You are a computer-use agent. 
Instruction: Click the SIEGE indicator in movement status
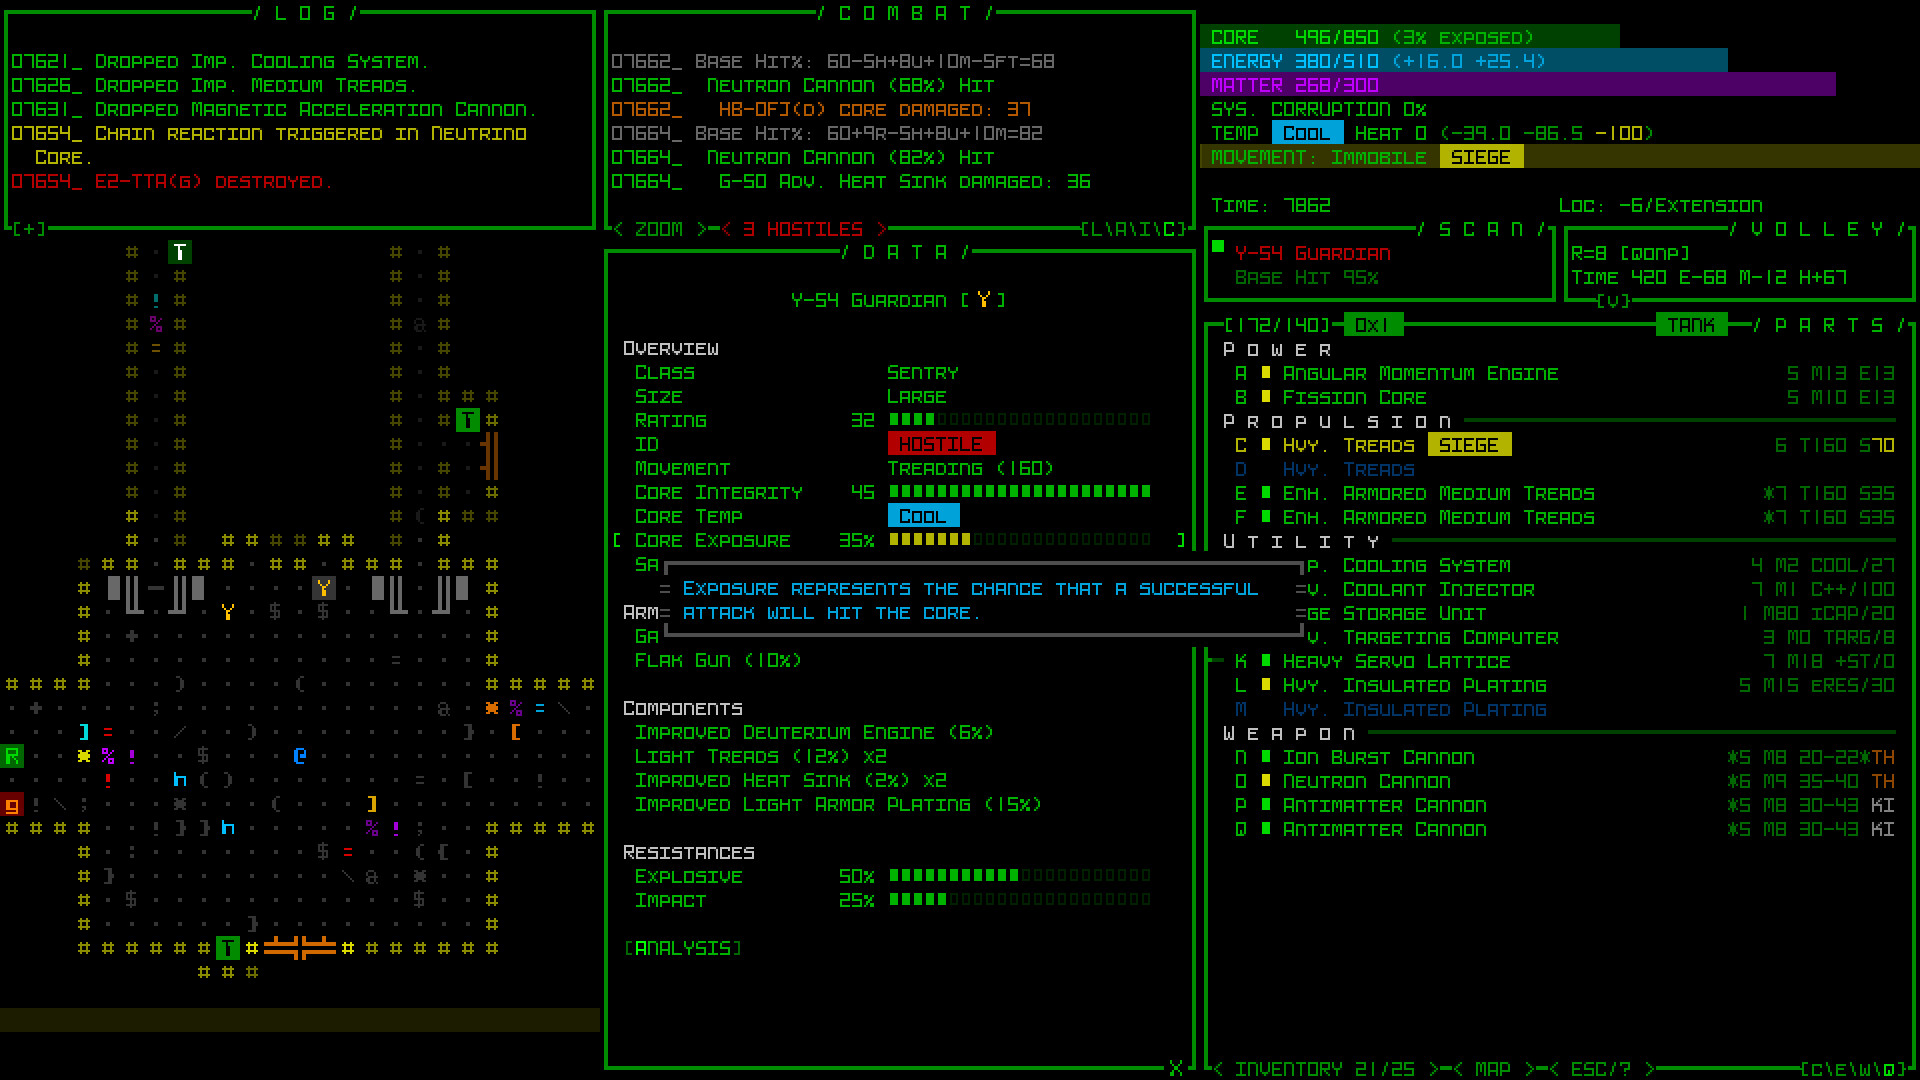point(1480,157)
